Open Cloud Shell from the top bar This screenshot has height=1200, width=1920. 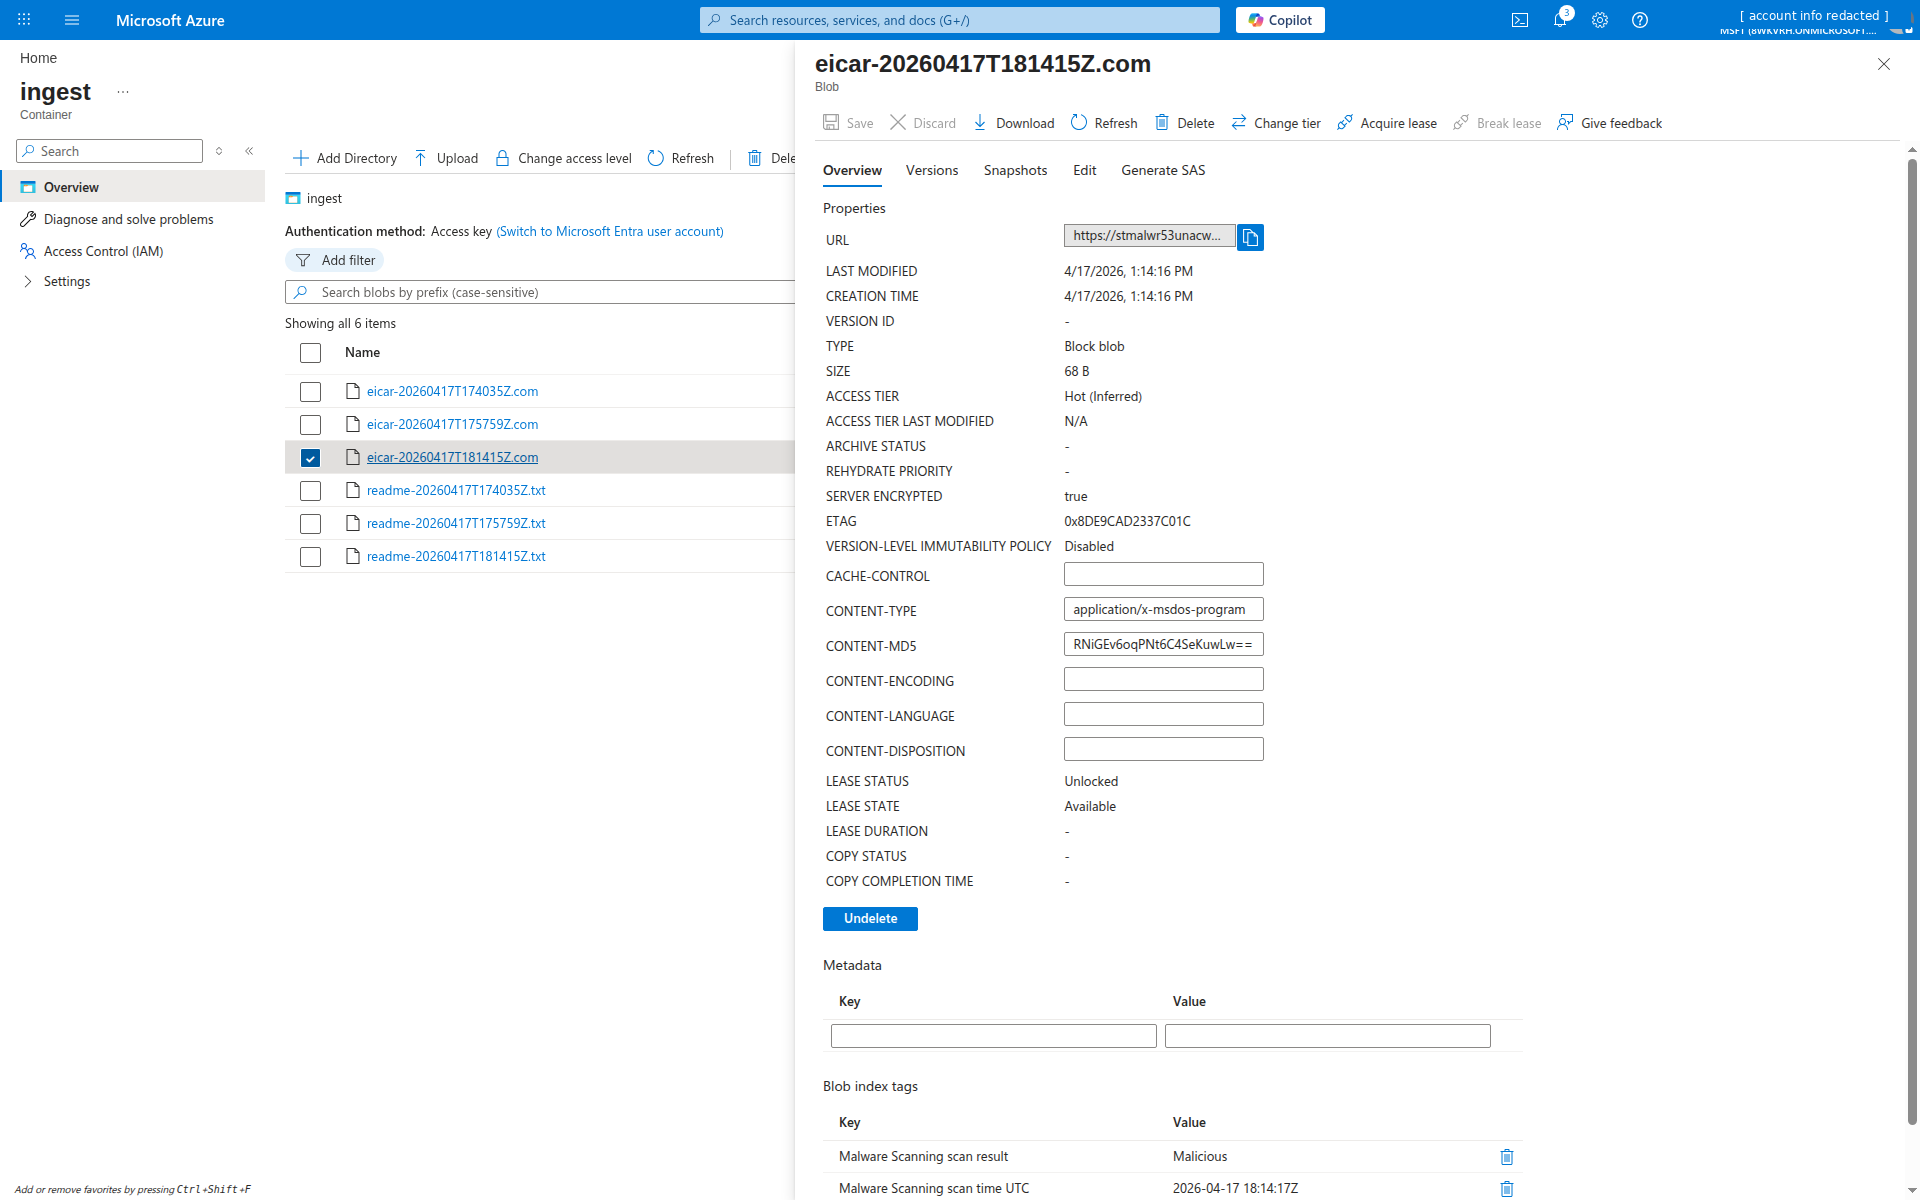1519,20
